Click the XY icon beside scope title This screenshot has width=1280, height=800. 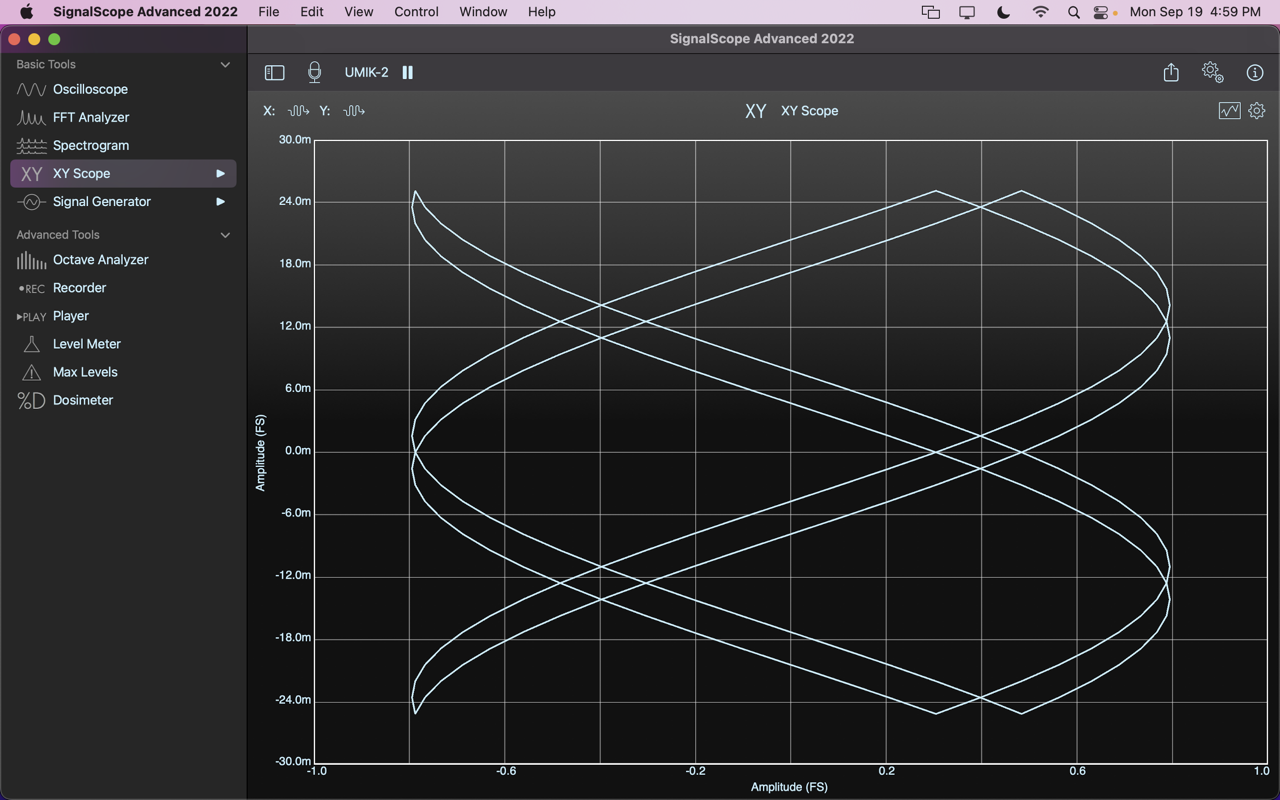(x=756, y=111)
